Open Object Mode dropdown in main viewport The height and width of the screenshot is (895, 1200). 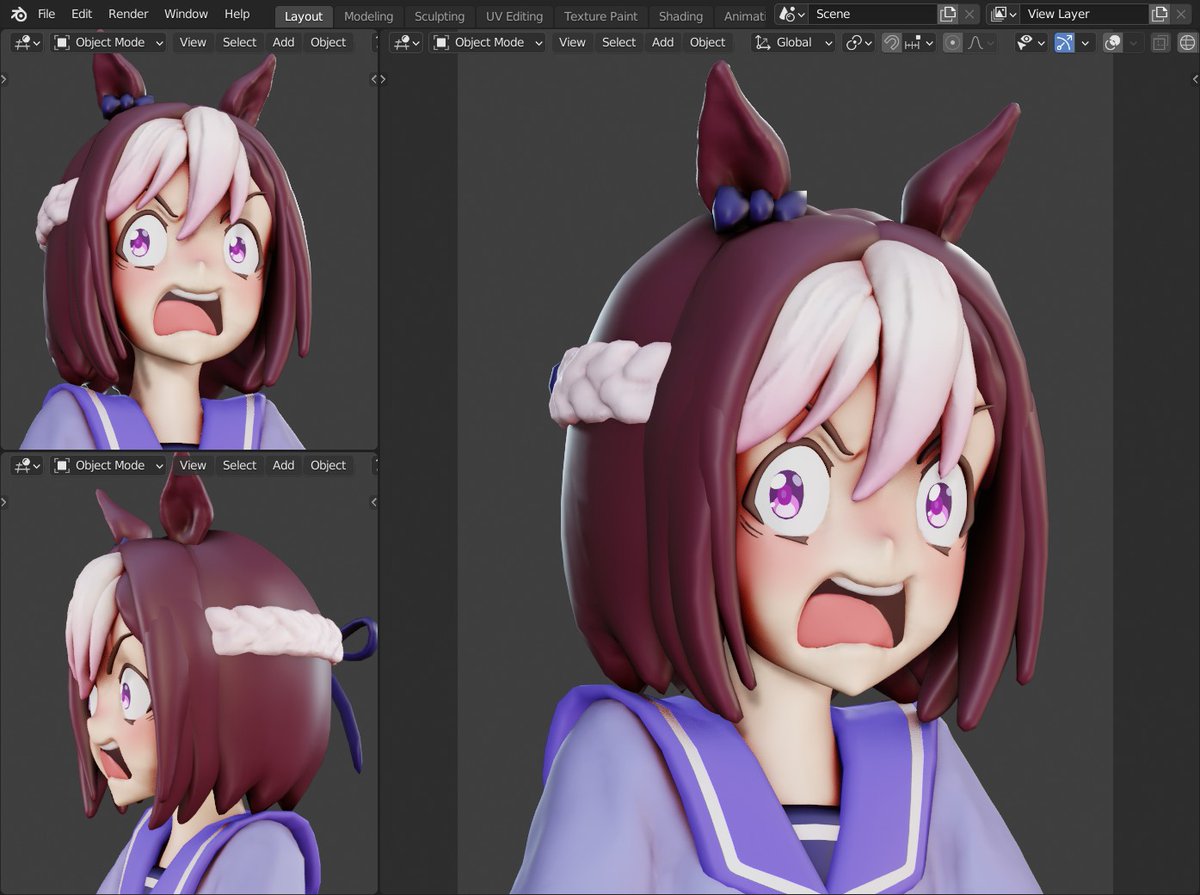[x=488, y=42]
